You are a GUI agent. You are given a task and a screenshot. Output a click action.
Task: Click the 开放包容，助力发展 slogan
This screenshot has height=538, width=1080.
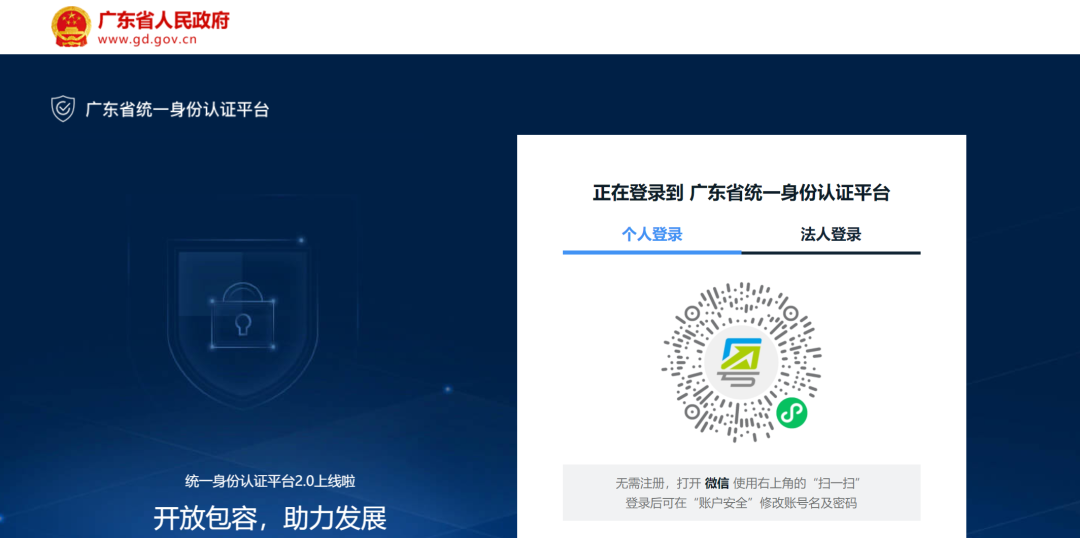pos(270,518)
